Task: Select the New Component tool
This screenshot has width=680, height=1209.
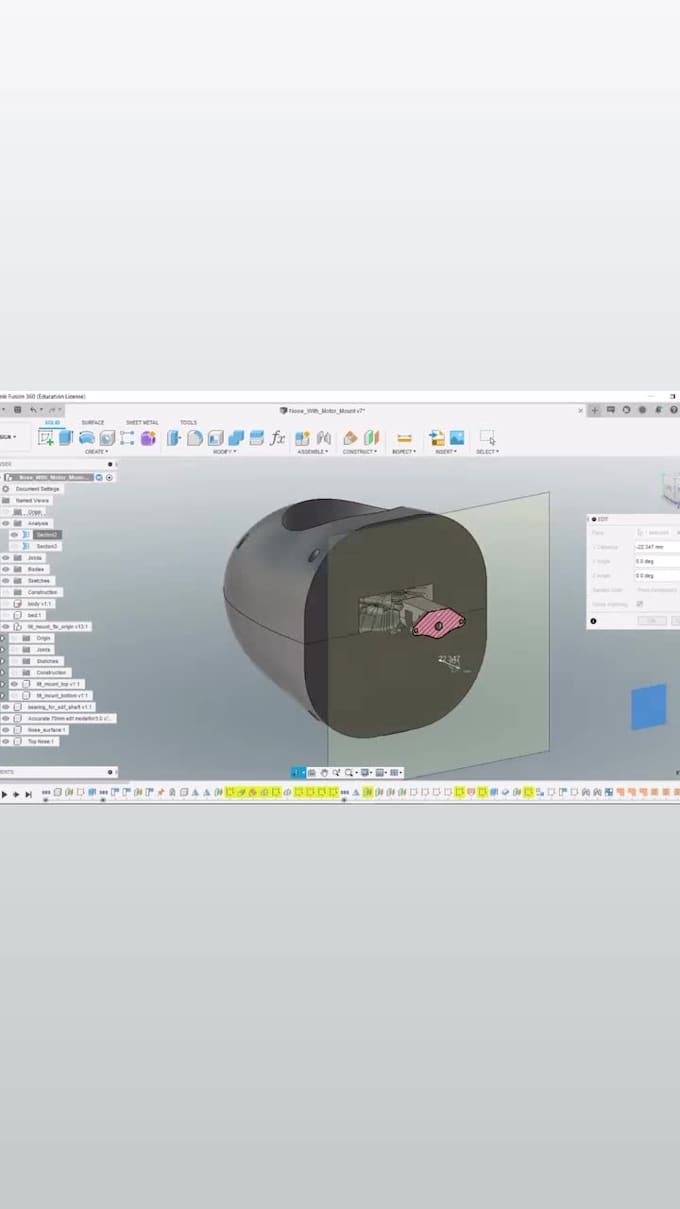Action: 302,437
